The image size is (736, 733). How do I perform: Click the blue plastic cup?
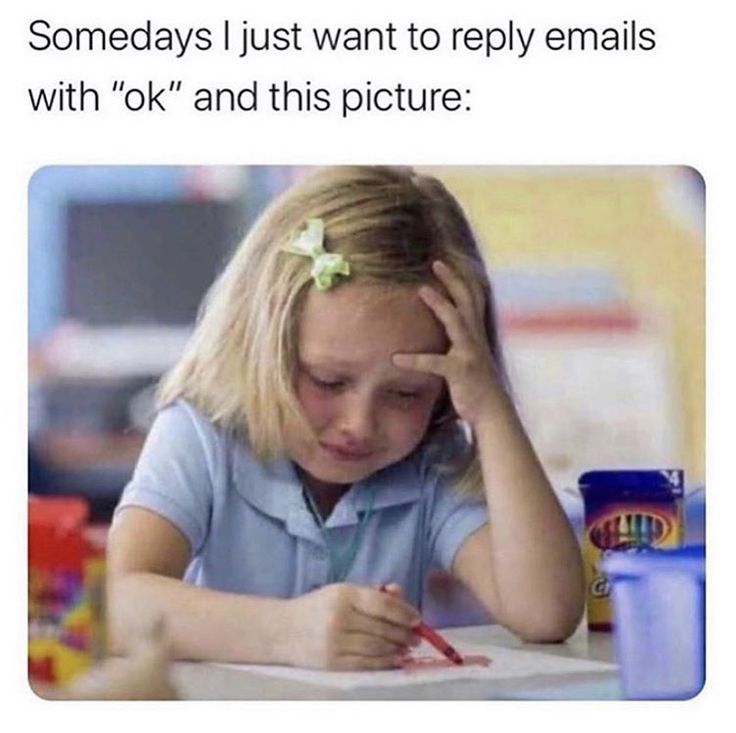[x=656, y=620]
